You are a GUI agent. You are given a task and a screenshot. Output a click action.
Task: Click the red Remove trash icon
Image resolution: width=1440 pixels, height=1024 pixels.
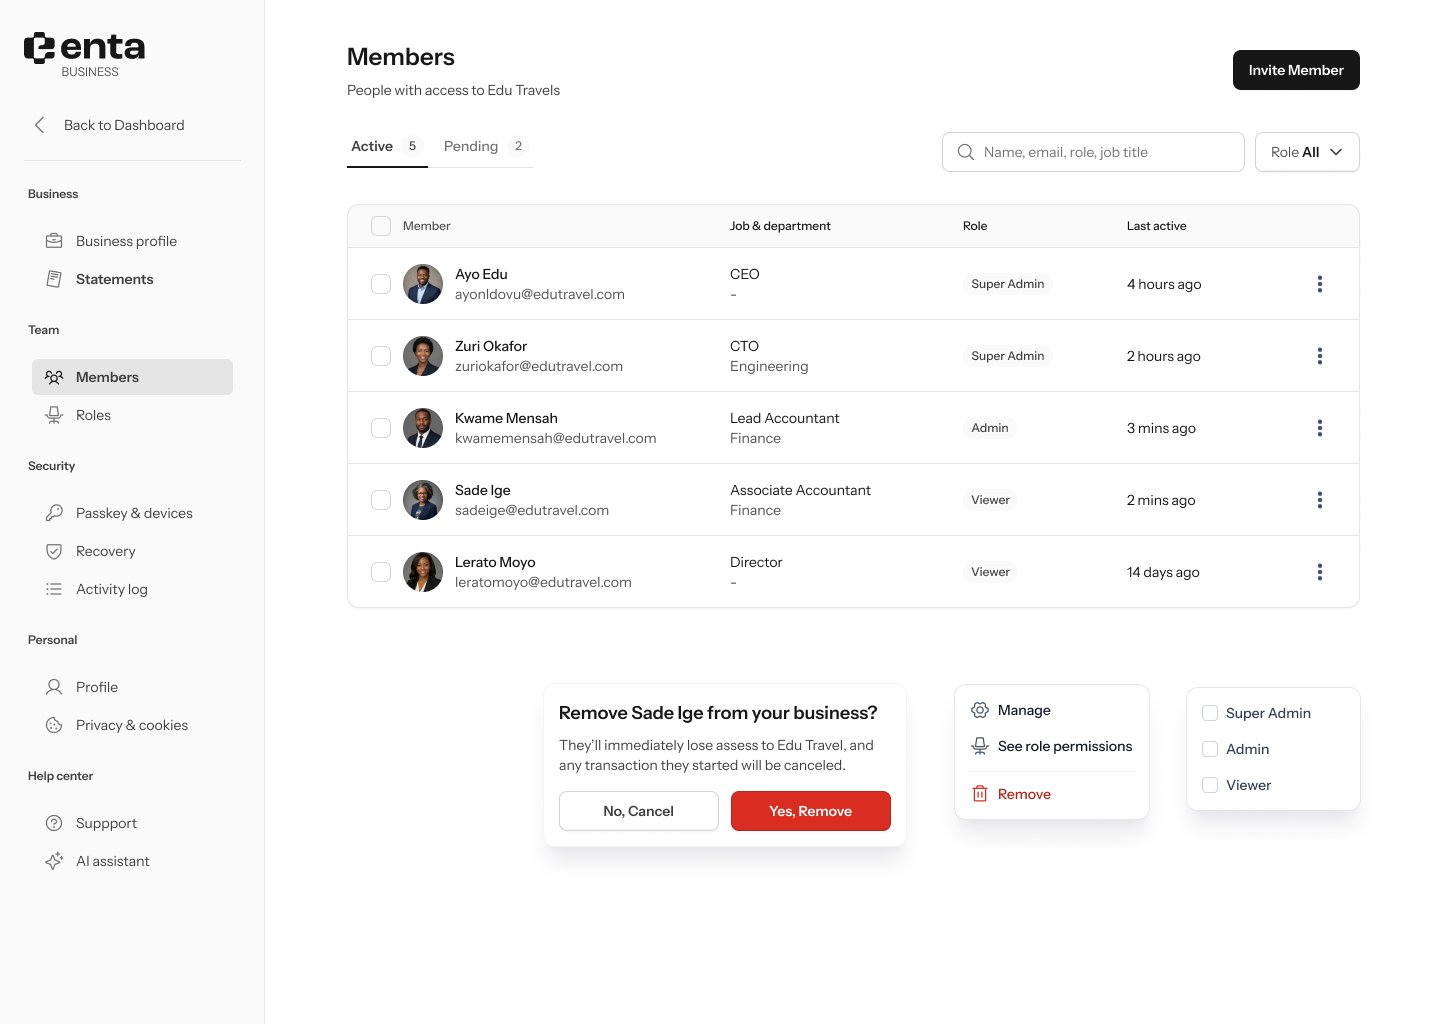[980, 794]
